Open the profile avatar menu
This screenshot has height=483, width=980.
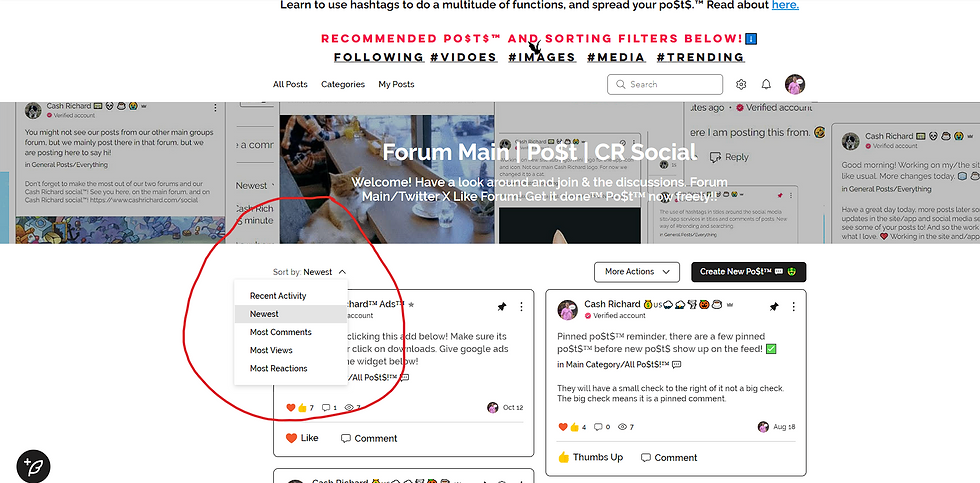tap(794, 84)
